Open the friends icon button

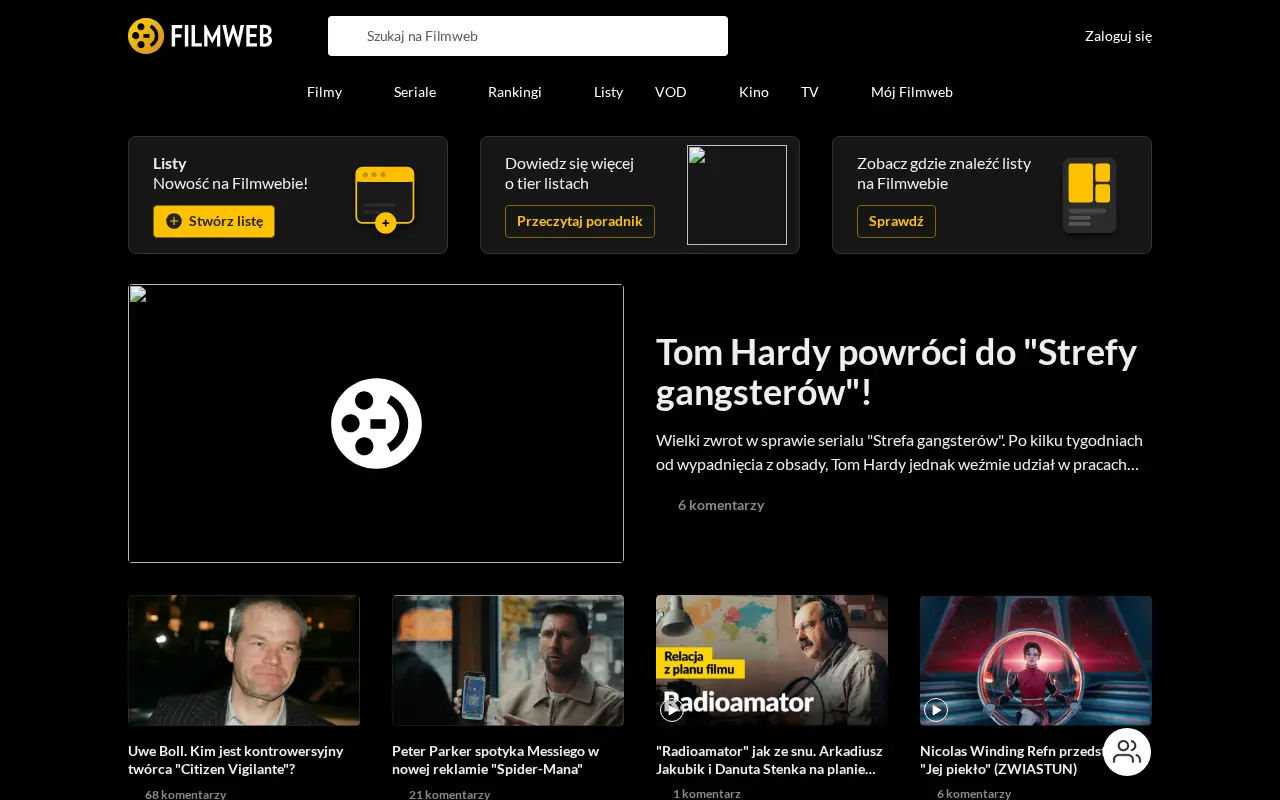[x=1127, y=752]
